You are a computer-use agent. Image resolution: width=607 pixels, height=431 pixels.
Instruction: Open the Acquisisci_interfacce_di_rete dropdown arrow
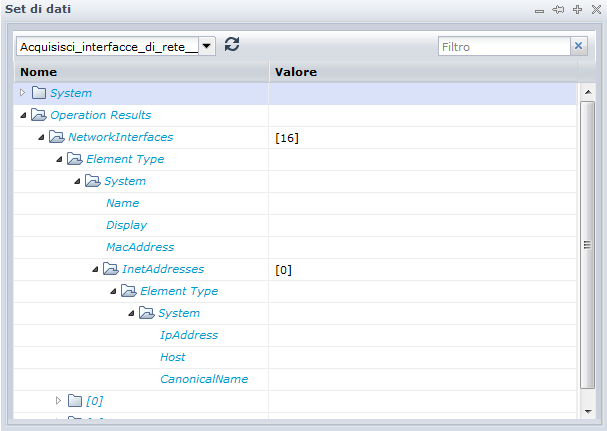[x=207, y=46]
